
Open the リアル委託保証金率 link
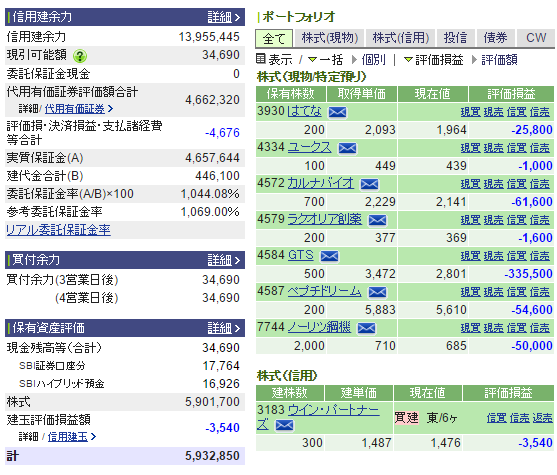pos(58,230)
